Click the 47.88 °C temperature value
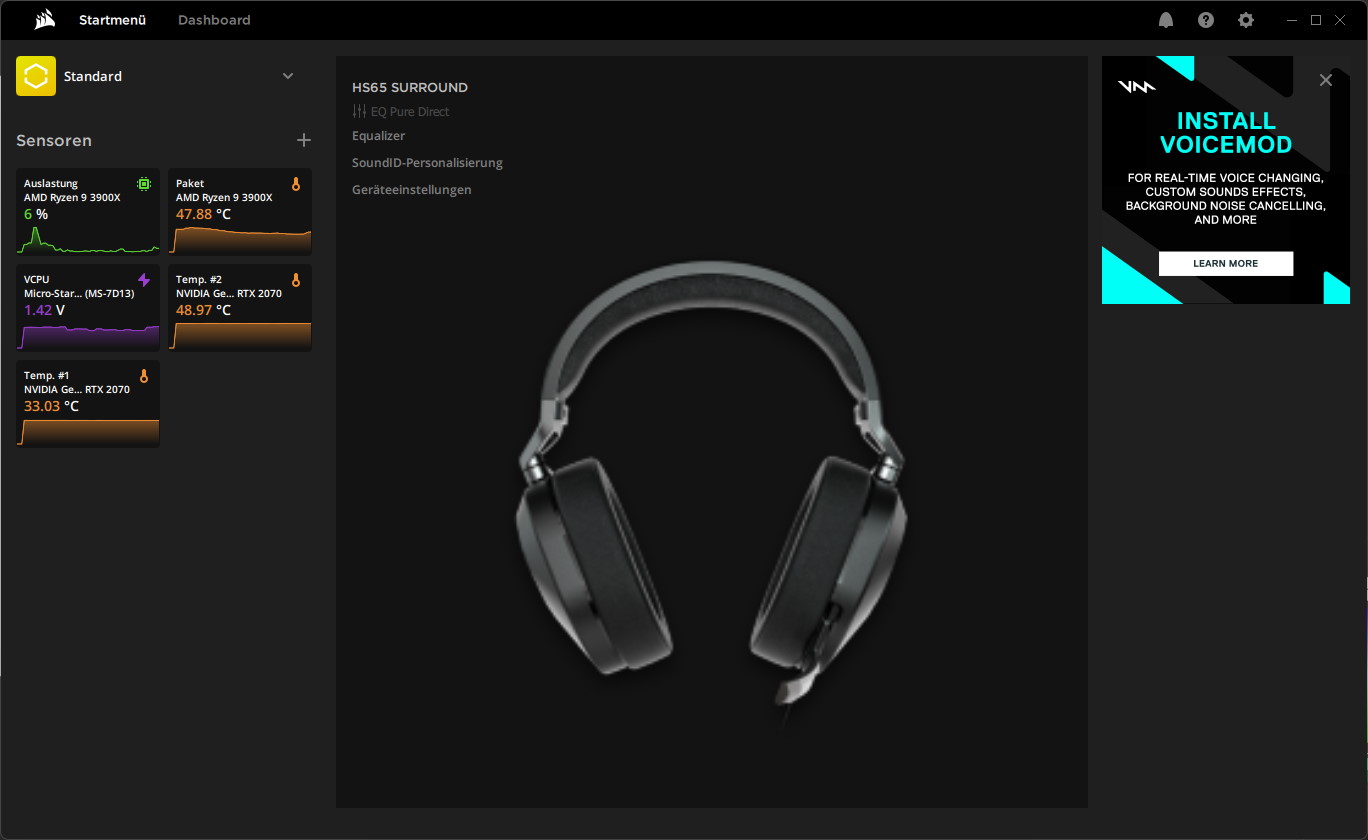The height and width of the screenshot is (840, 1368). coord(203,215)
